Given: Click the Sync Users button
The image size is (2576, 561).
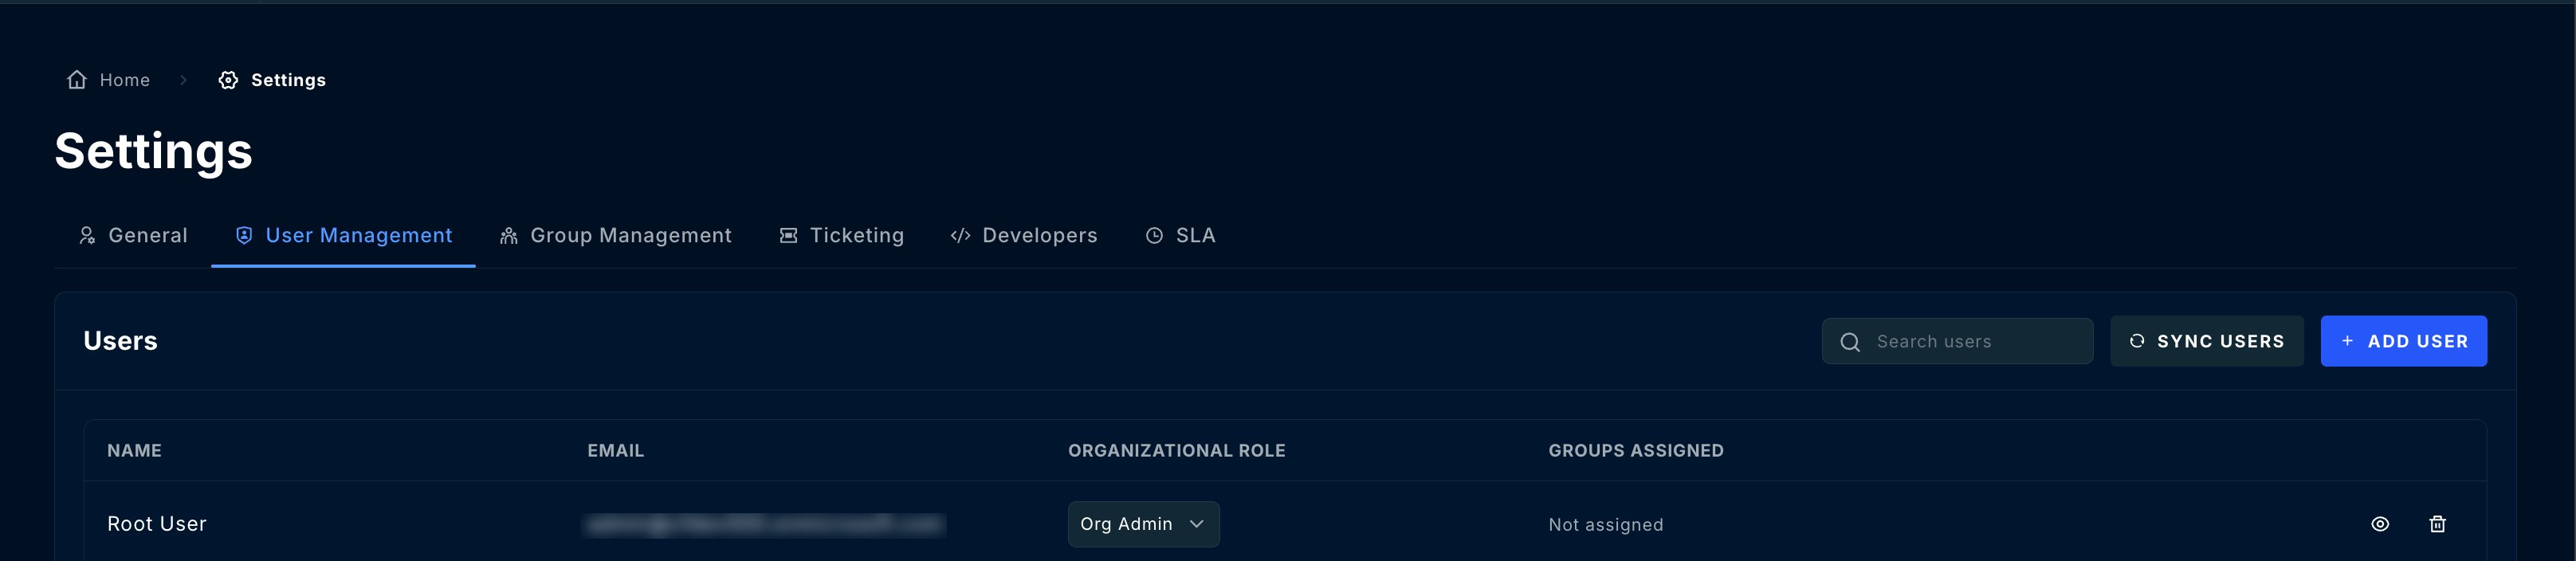Looking at the screenshot, I should [2207, 341].
